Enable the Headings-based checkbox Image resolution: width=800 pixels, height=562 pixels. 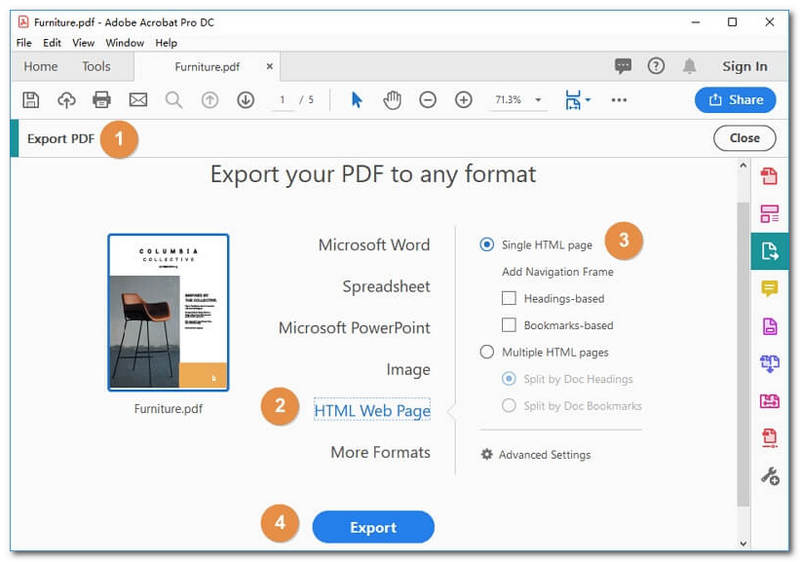click(x=509, y=298)
